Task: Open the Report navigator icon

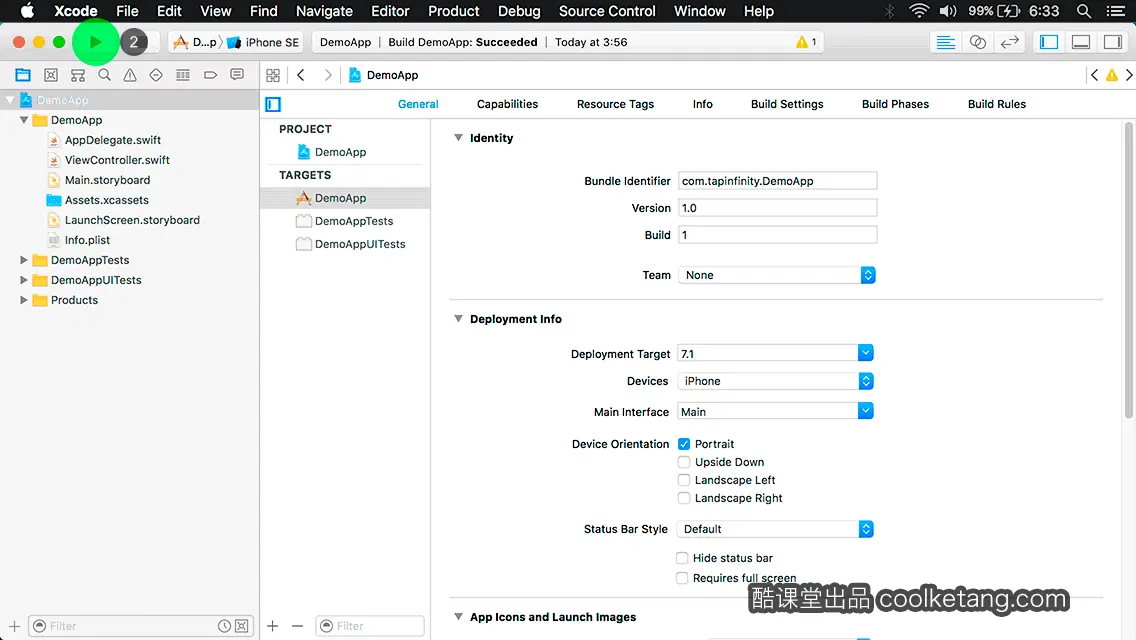Action: [x=237, y=75]
